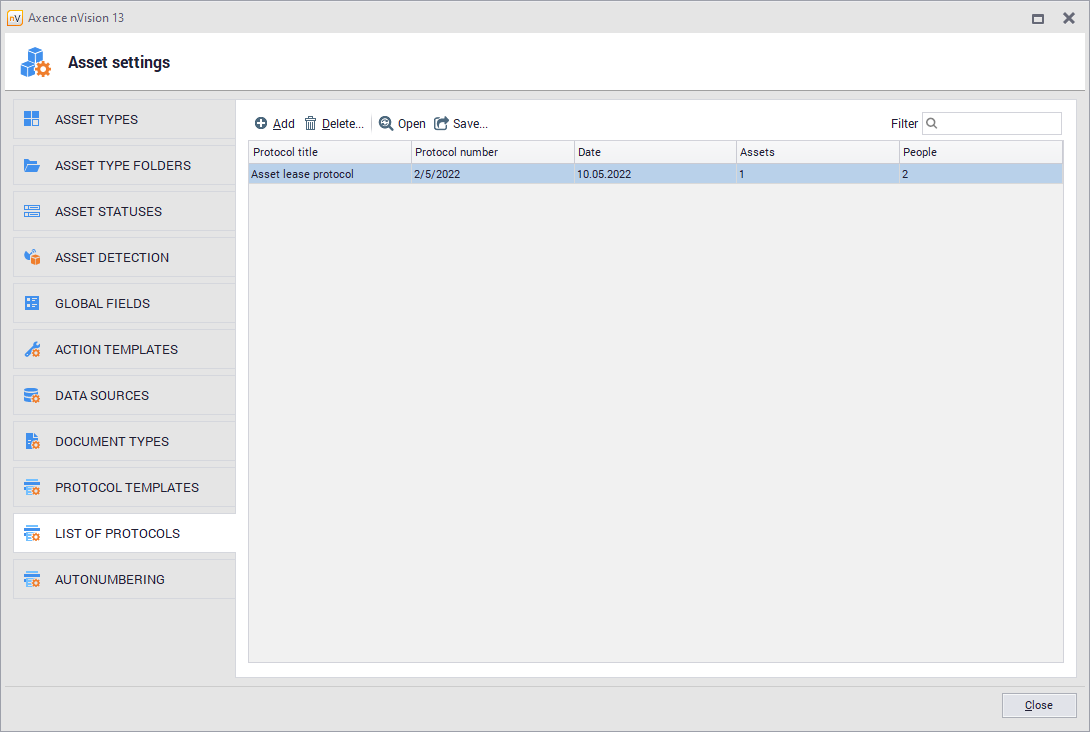The image size is (1090, 732).
Task: Focus the Filter search field
Action: [x=998, y=124]
